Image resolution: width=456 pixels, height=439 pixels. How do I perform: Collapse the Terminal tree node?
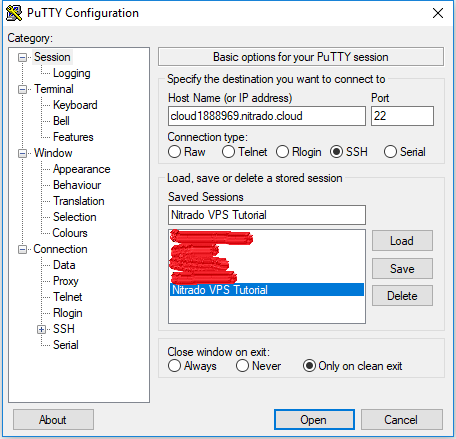pyautogui.click(x=22, y=90)
